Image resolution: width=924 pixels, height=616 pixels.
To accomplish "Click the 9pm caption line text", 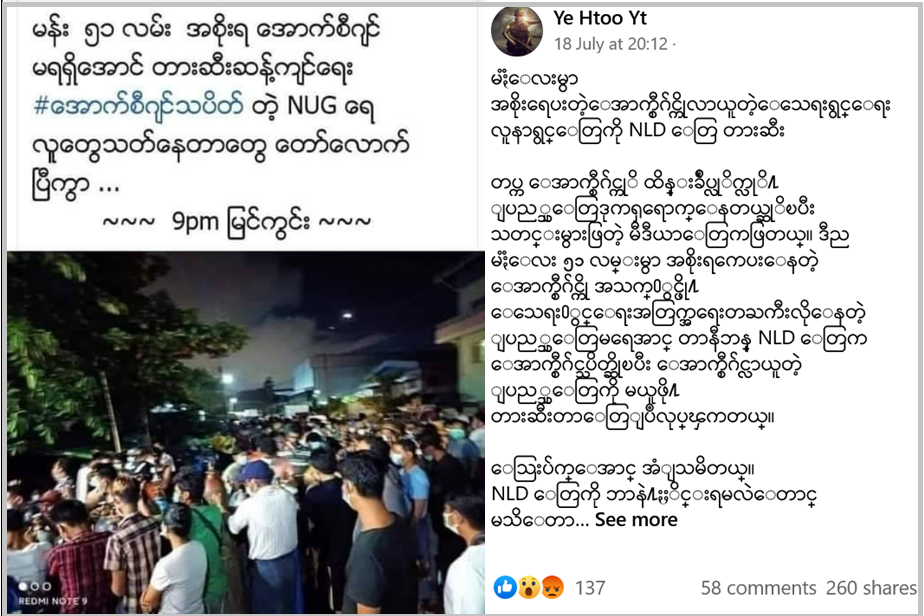I will point(237,223).
